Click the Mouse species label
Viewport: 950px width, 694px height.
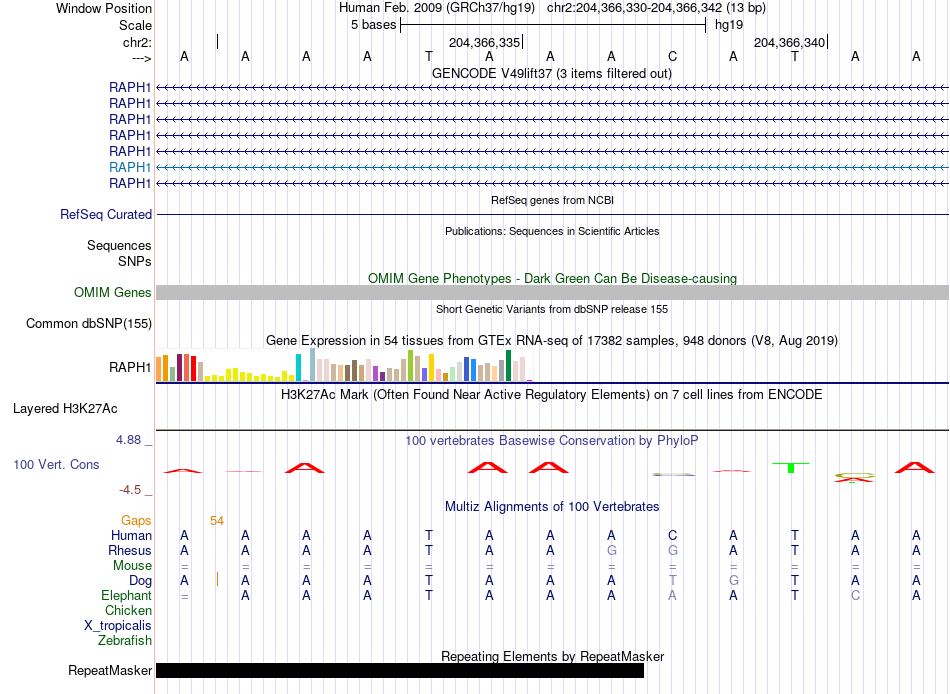point(132,566)
